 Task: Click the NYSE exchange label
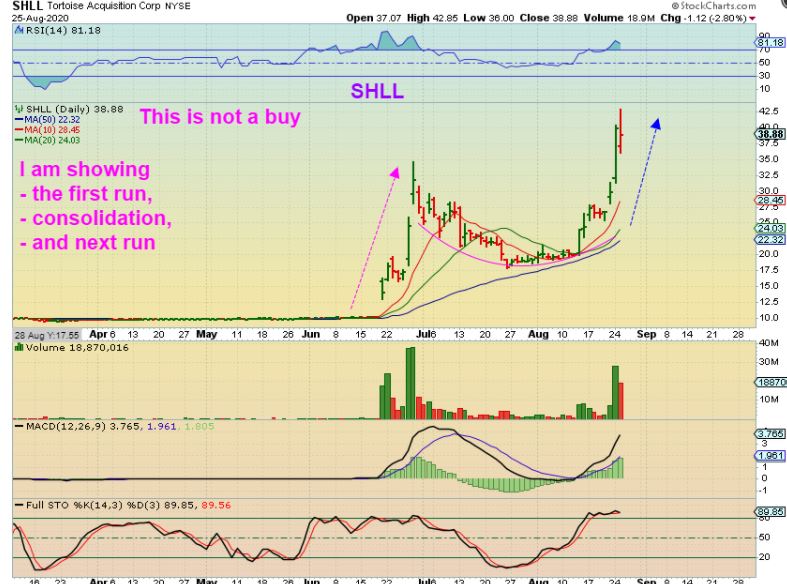178,7
